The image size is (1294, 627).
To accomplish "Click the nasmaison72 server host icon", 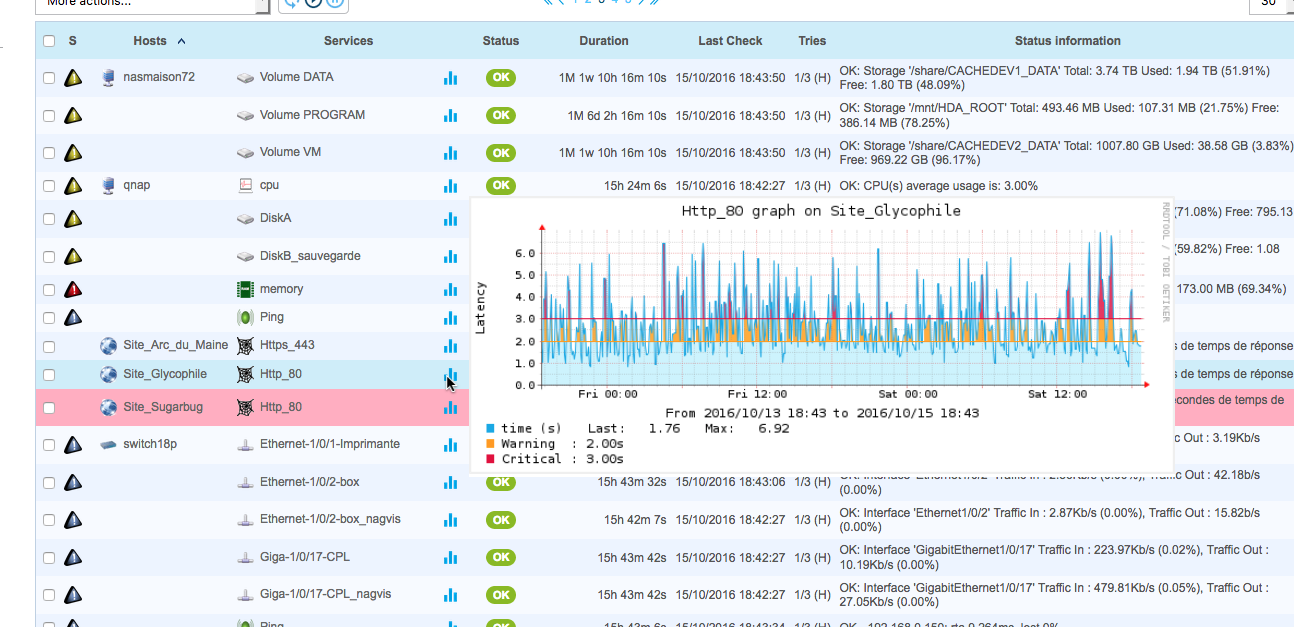I will pos(109,77).
